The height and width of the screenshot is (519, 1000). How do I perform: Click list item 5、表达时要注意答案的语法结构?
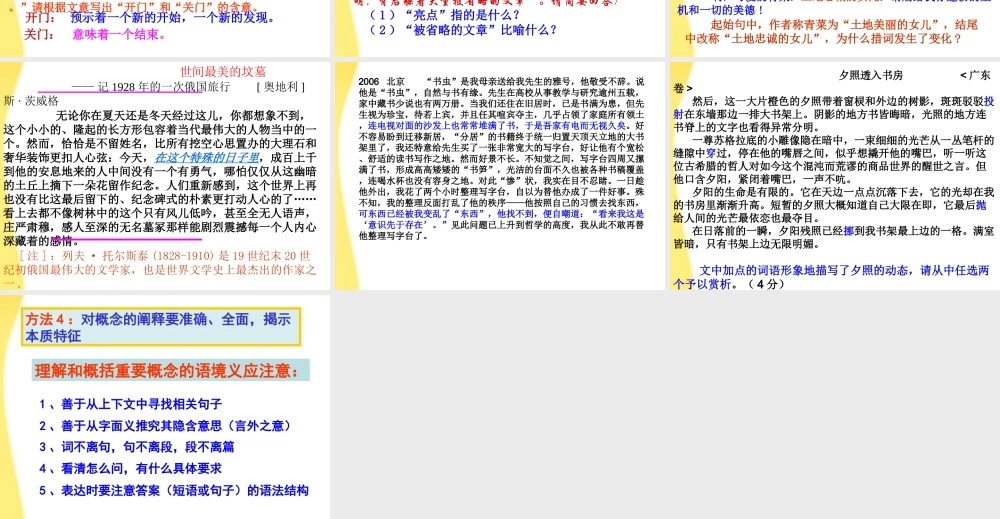point(173,490)
